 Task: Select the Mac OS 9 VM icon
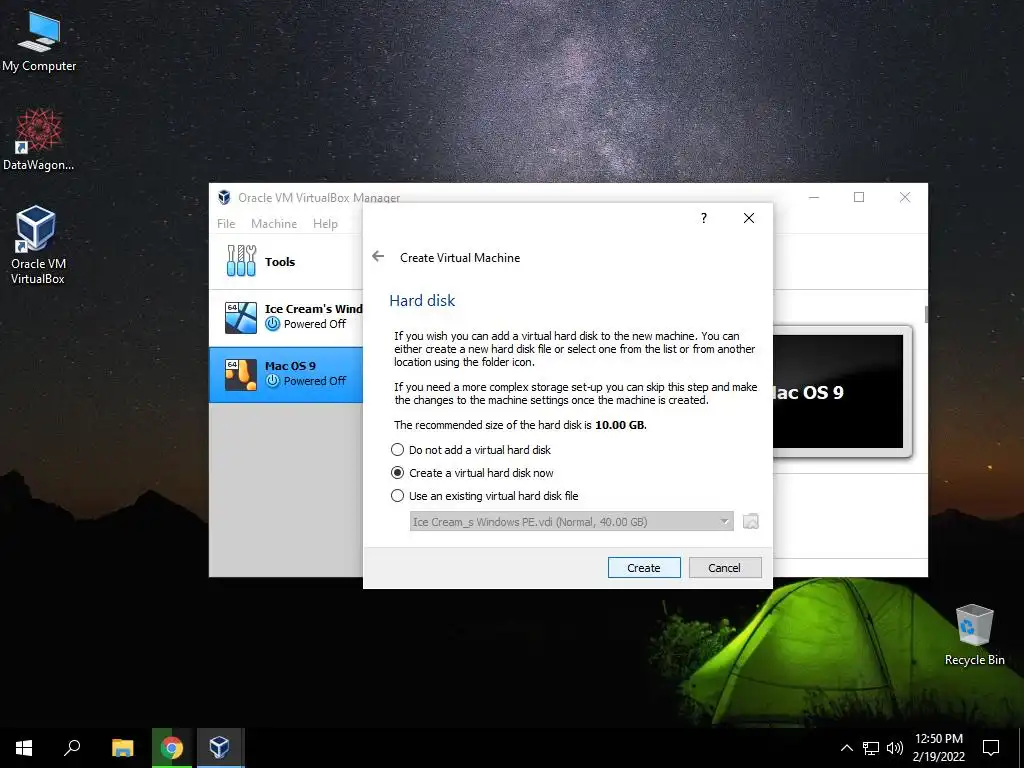point(240,374)
